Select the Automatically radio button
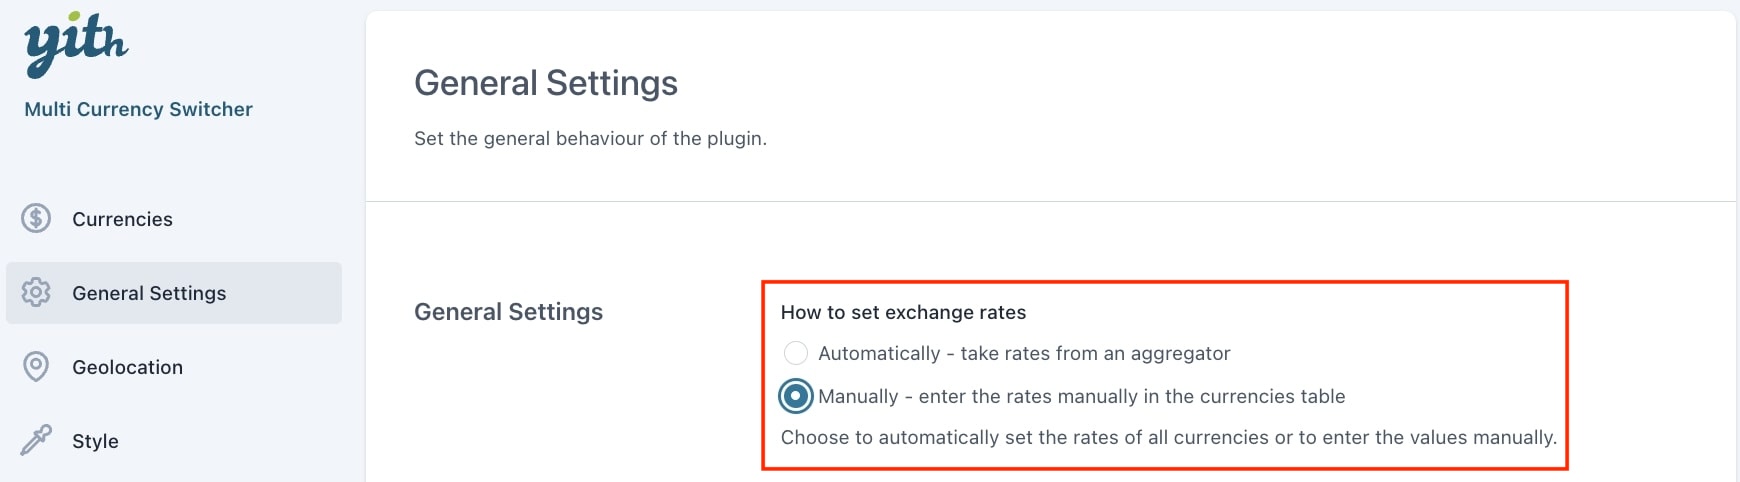 pyautogui.click(x=796, y=353)
